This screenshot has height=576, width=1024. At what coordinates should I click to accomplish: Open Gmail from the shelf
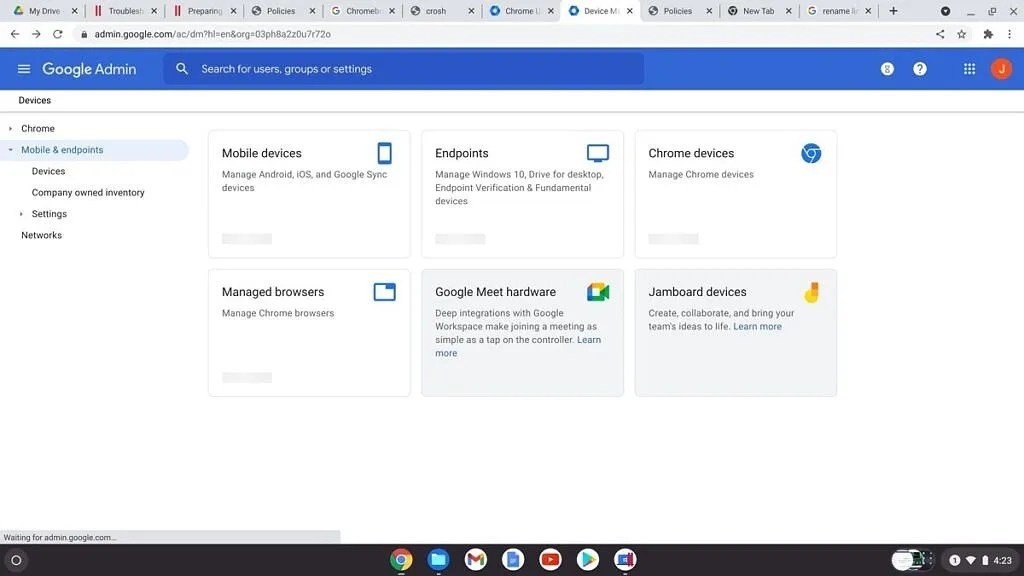point(474,559)
